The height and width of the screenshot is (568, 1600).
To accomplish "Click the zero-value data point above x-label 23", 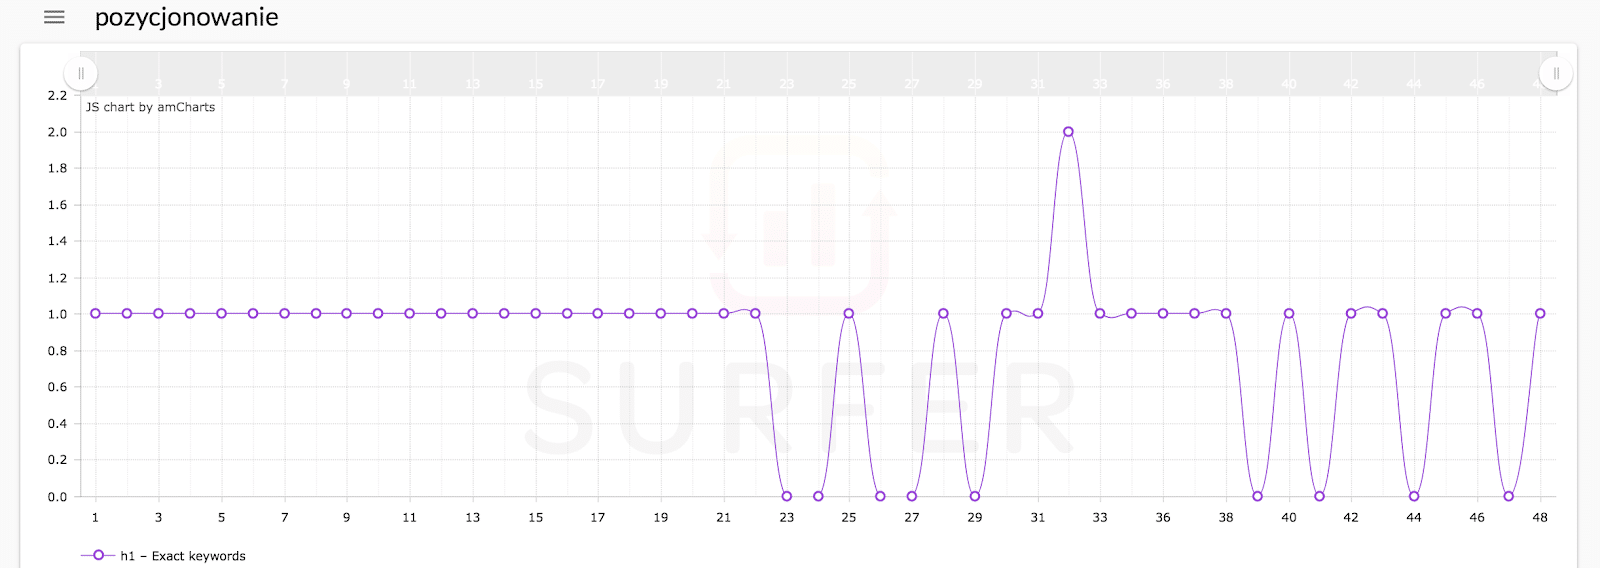I will tap(787, 496).
